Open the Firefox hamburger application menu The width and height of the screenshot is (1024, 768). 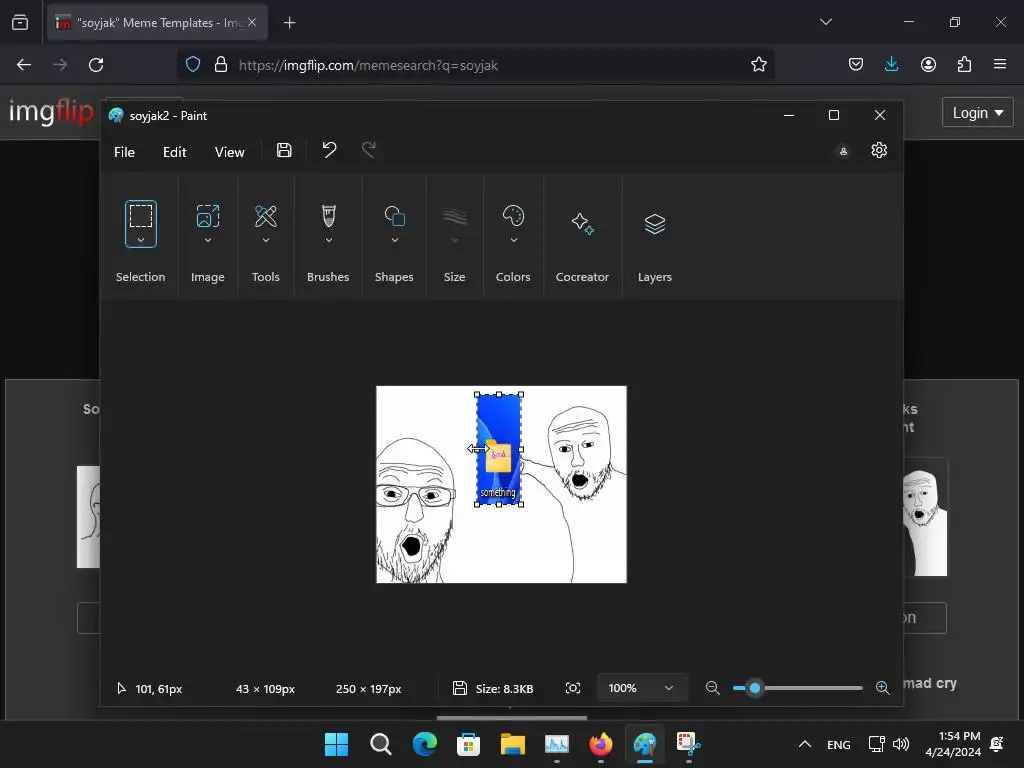1000,64
